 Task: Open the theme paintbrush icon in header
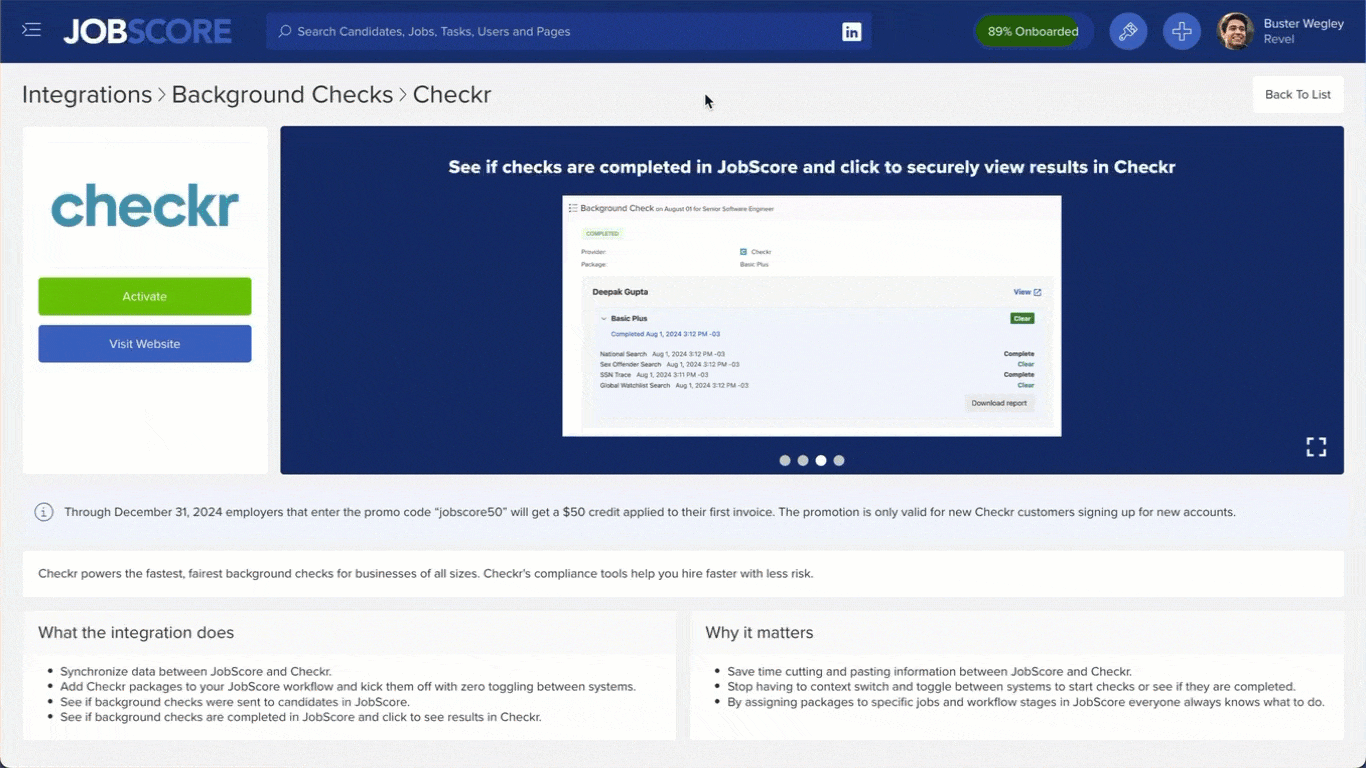pos(1128,31)
